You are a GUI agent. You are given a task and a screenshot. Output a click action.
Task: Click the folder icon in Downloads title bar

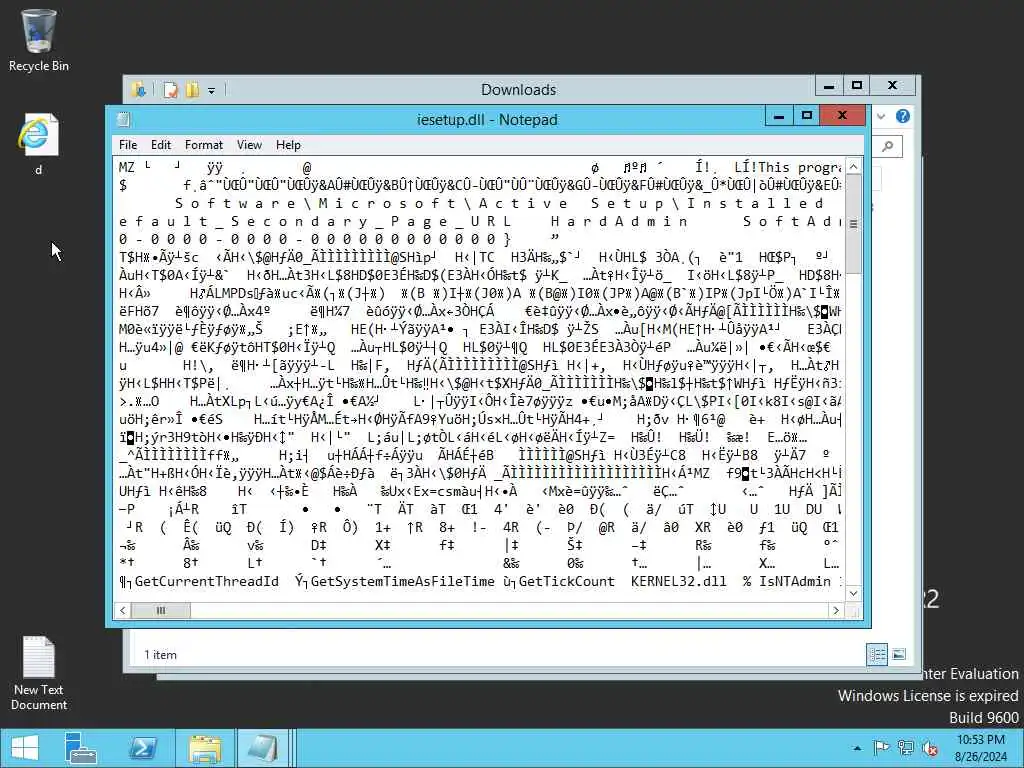coord(138,89)
